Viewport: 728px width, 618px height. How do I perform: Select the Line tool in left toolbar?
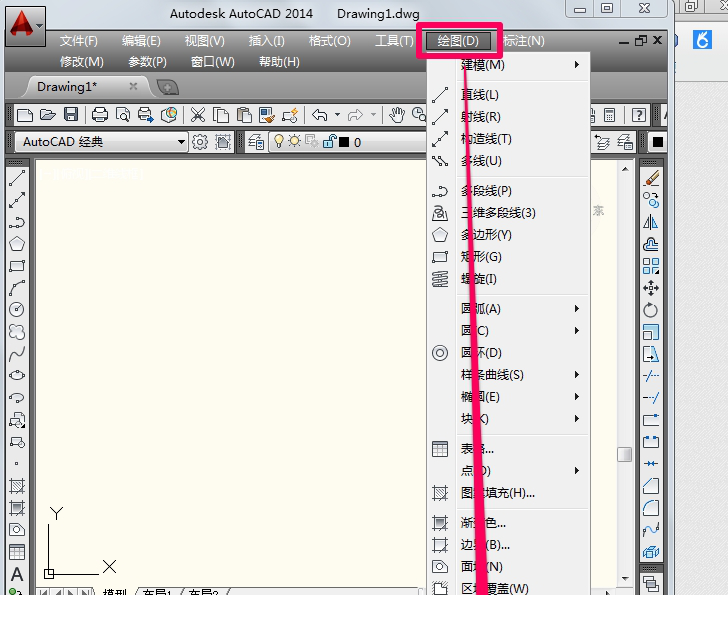coord(17,178)
